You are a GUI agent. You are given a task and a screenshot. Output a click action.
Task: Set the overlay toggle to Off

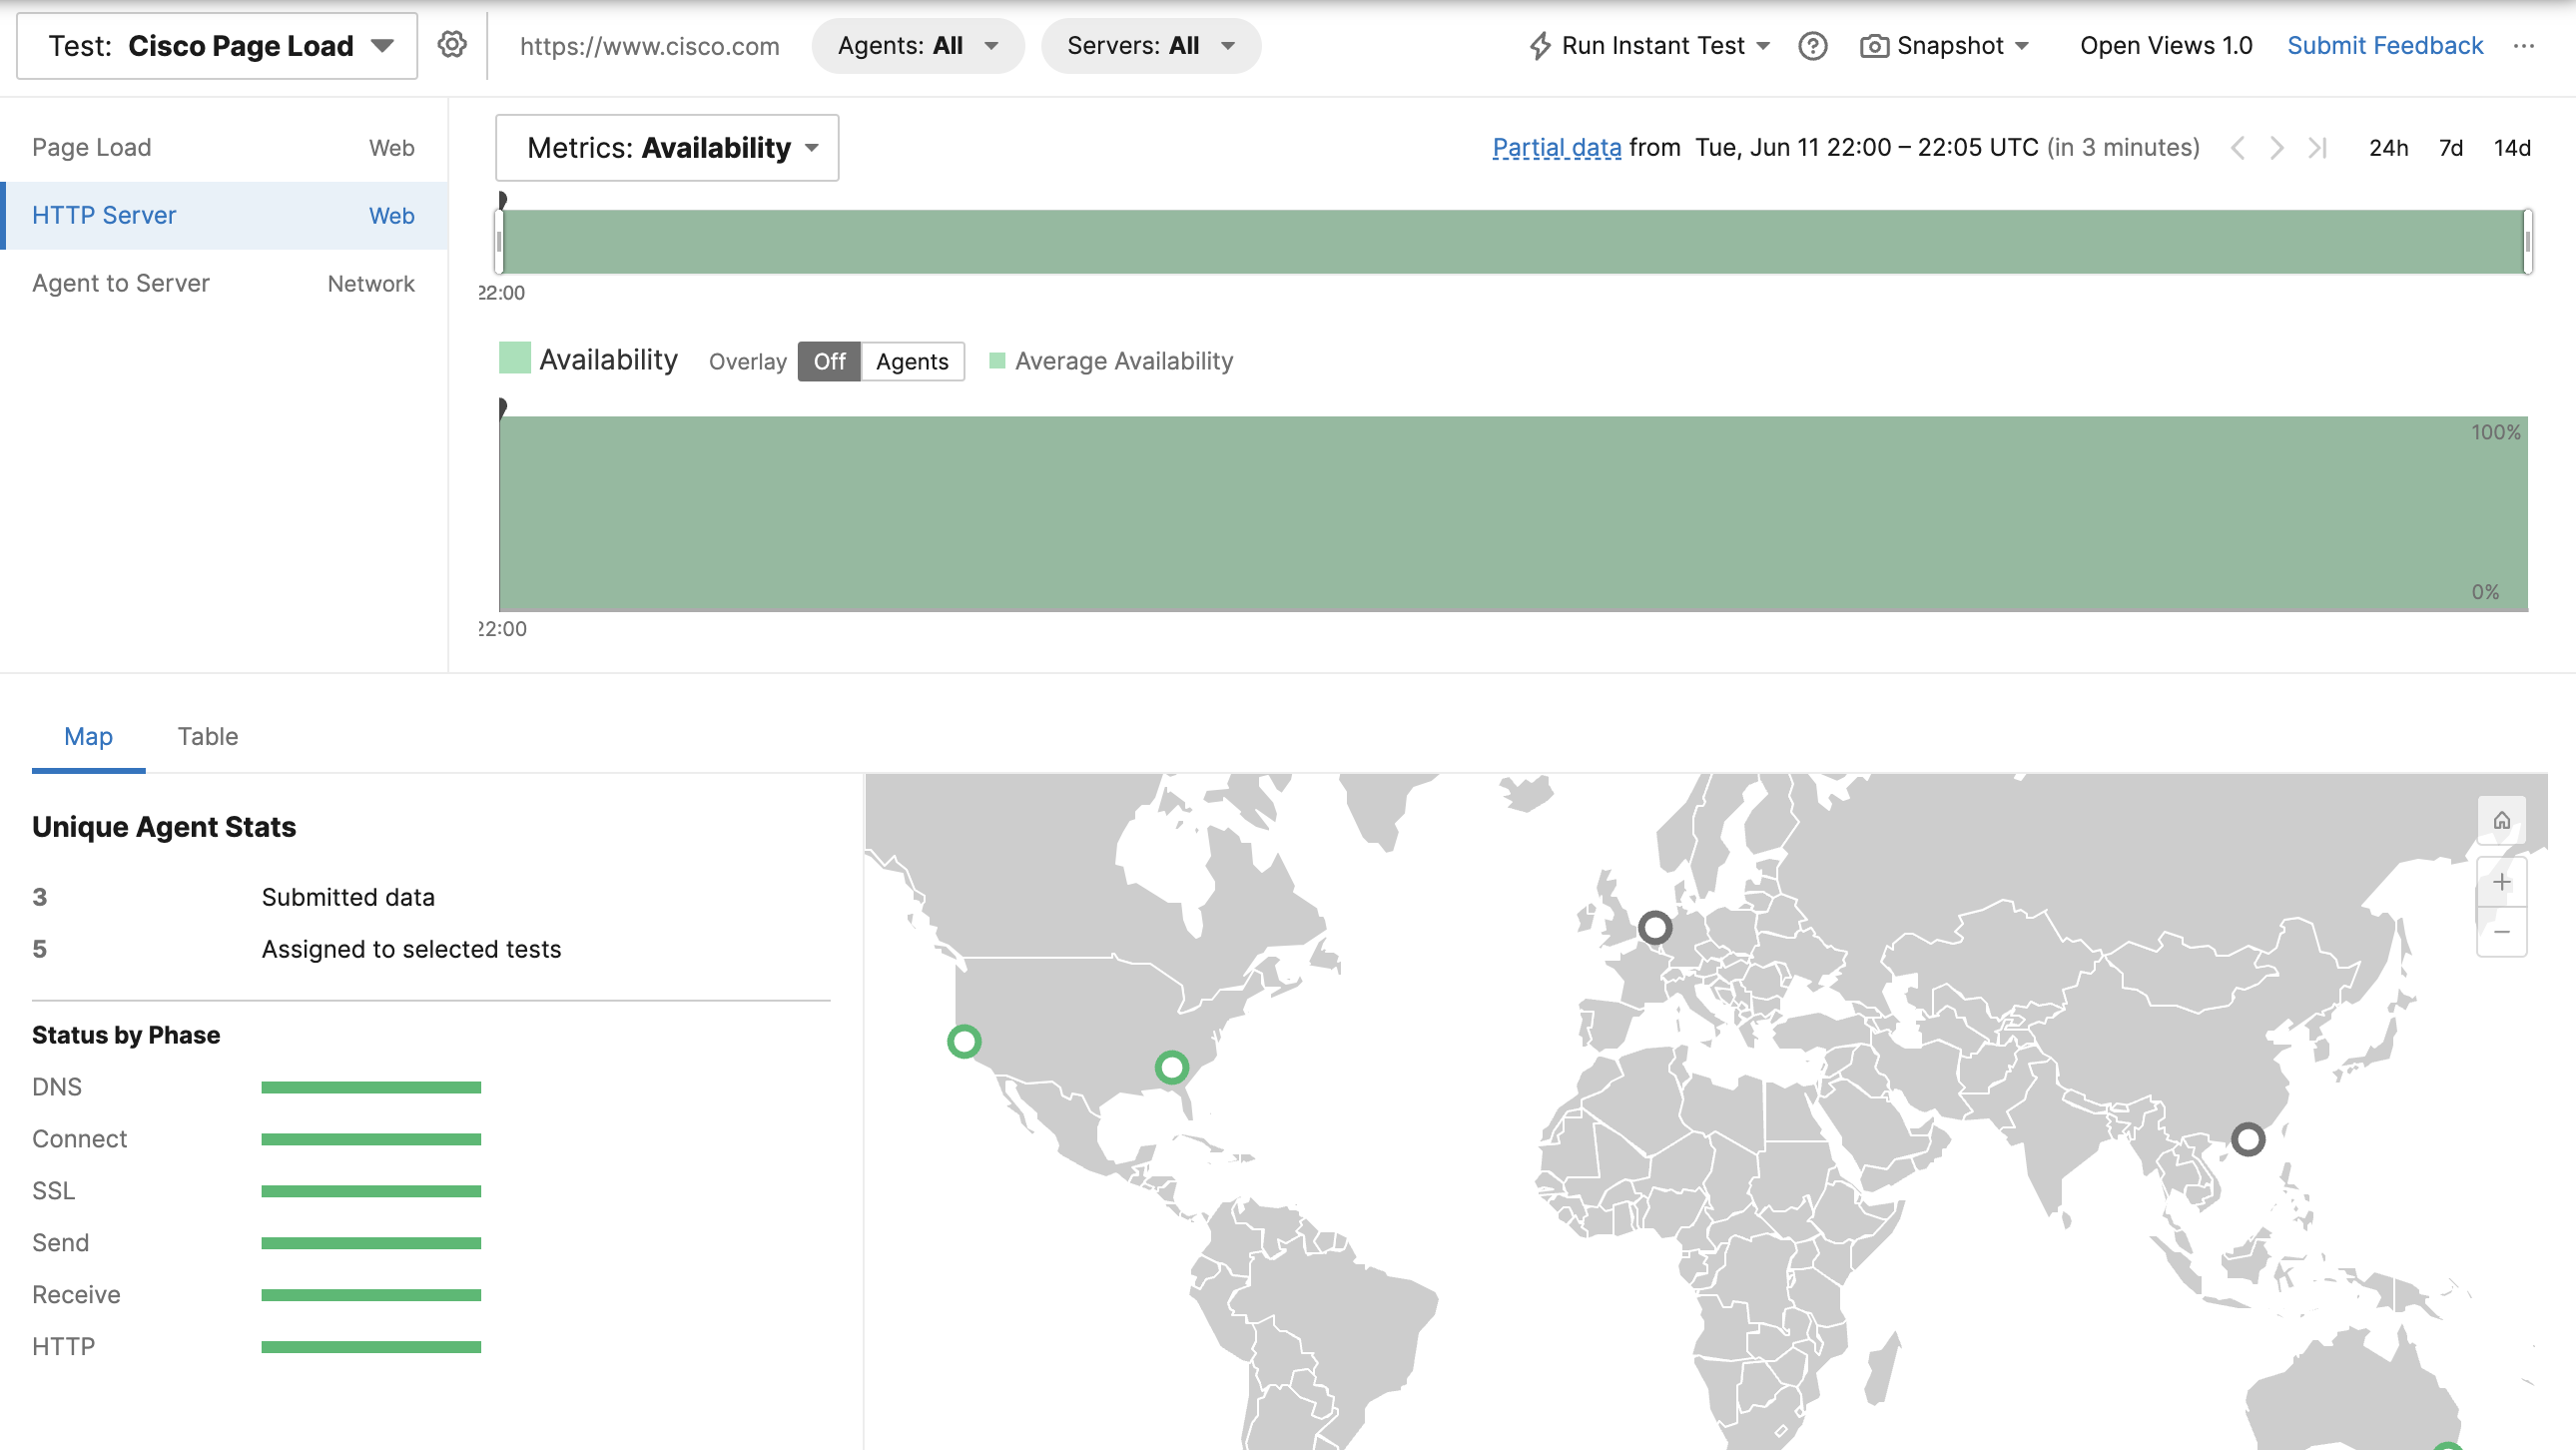tap(828, 361)
